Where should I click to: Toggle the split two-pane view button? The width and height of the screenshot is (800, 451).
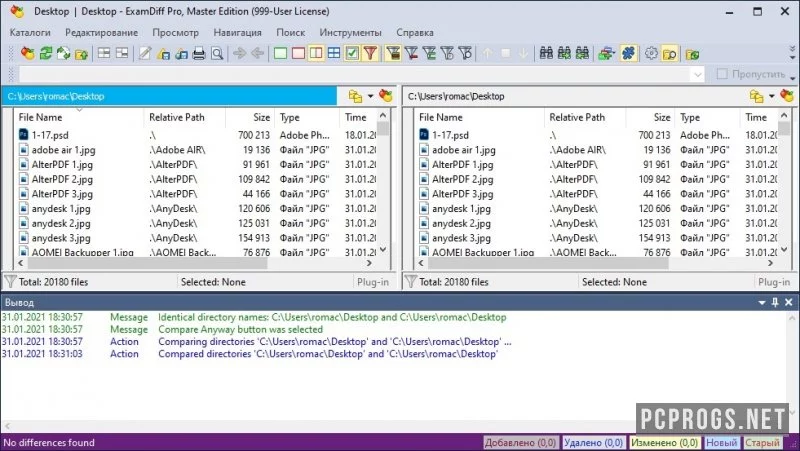(x=316, y=53)
